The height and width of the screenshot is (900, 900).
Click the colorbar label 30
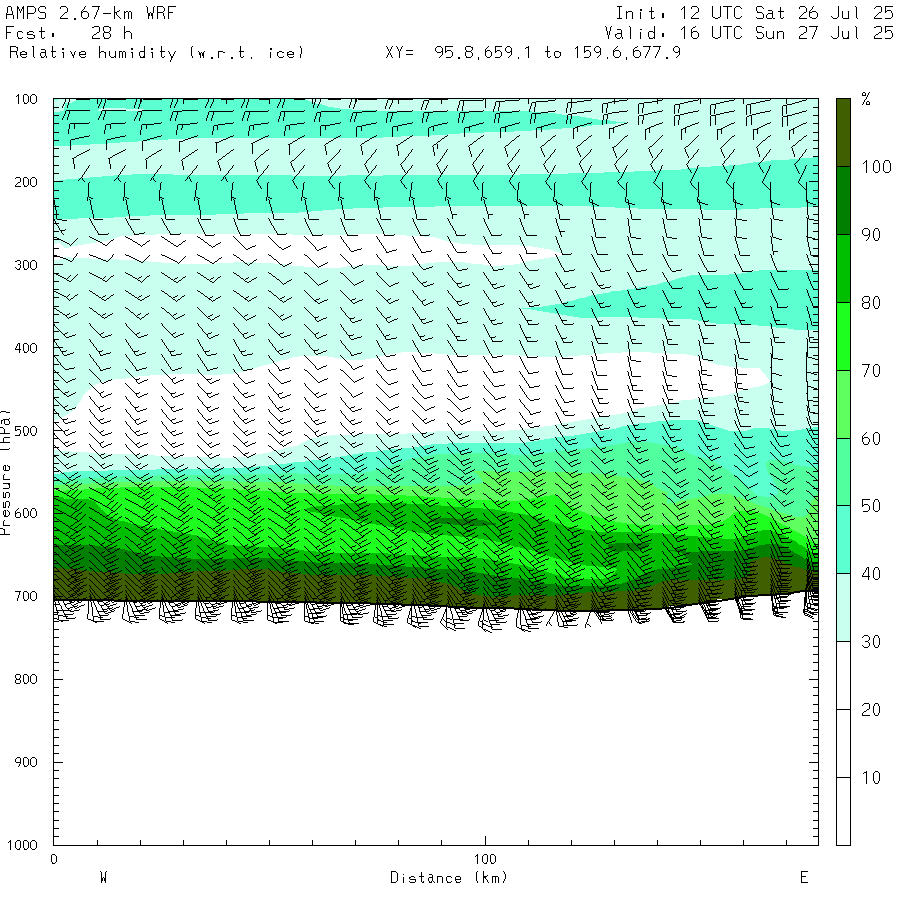click(x=871, y=642)
